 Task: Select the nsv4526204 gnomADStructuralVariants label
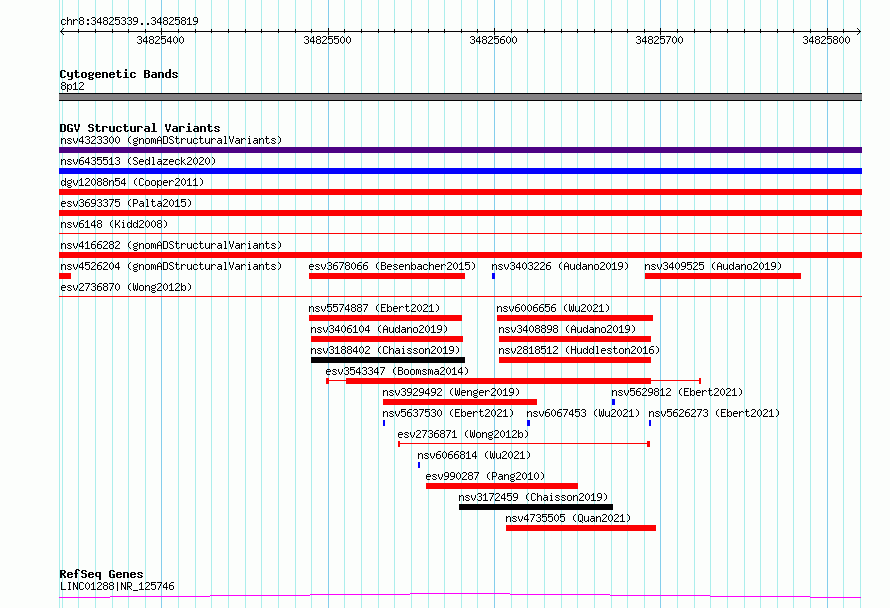[x=171, y=266]
